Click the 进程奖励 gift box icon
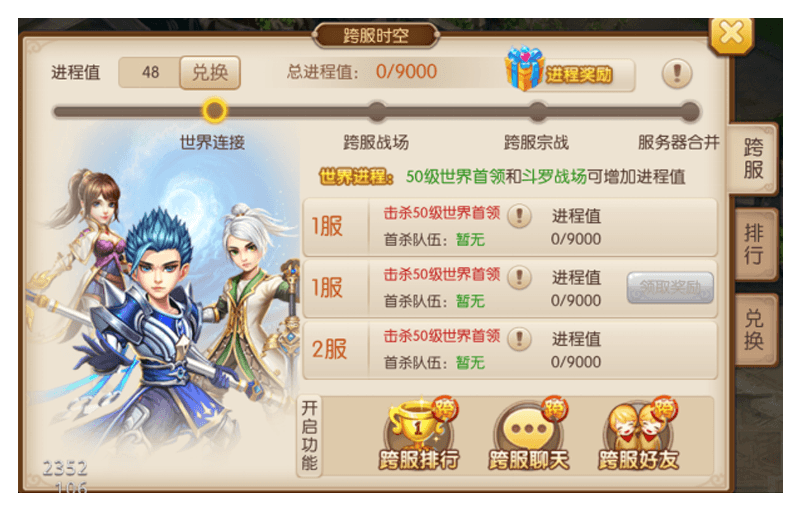This screenshot has height=508, width=800. pyautogui.click(x=524, y=69)
